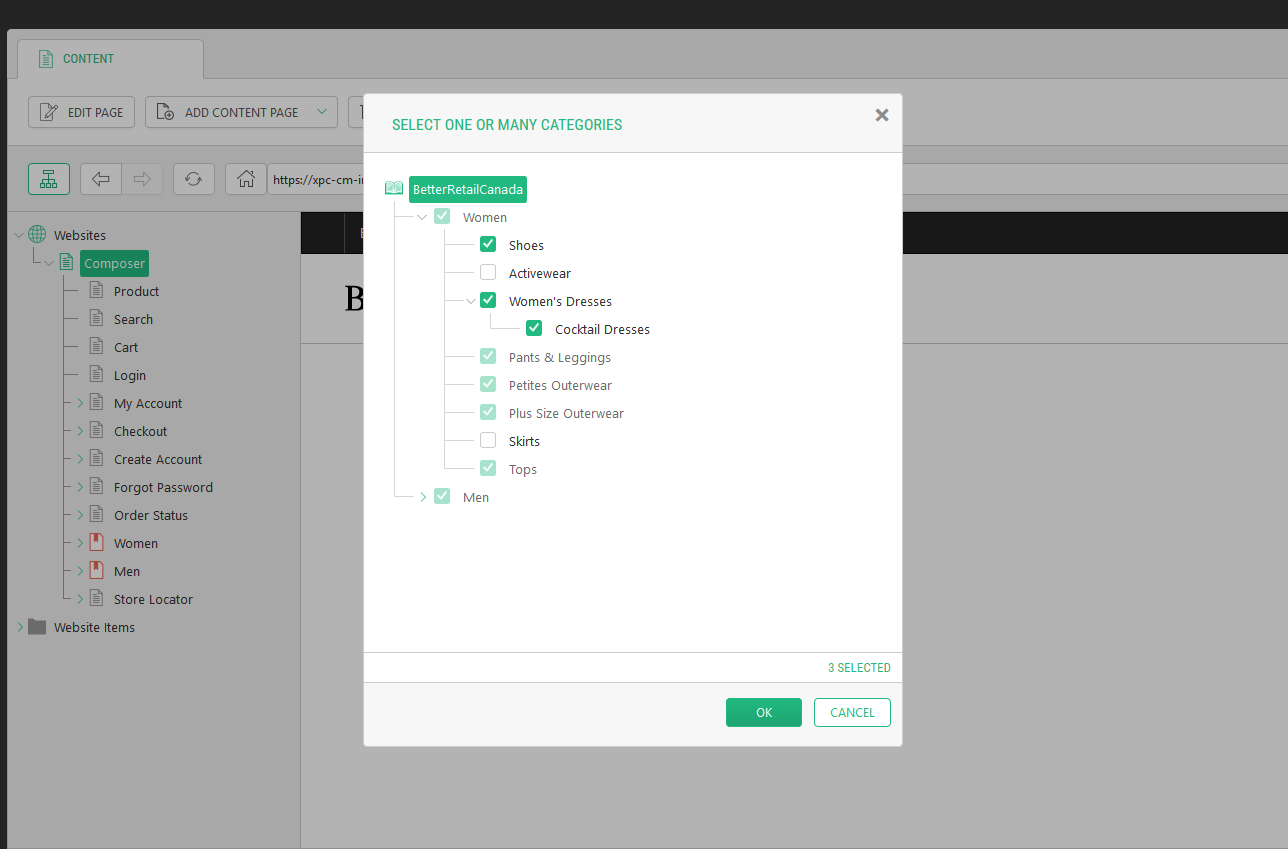1288x849 pixels.
Task: Click the page icon next to Store Locator
Action: (95, 598)
